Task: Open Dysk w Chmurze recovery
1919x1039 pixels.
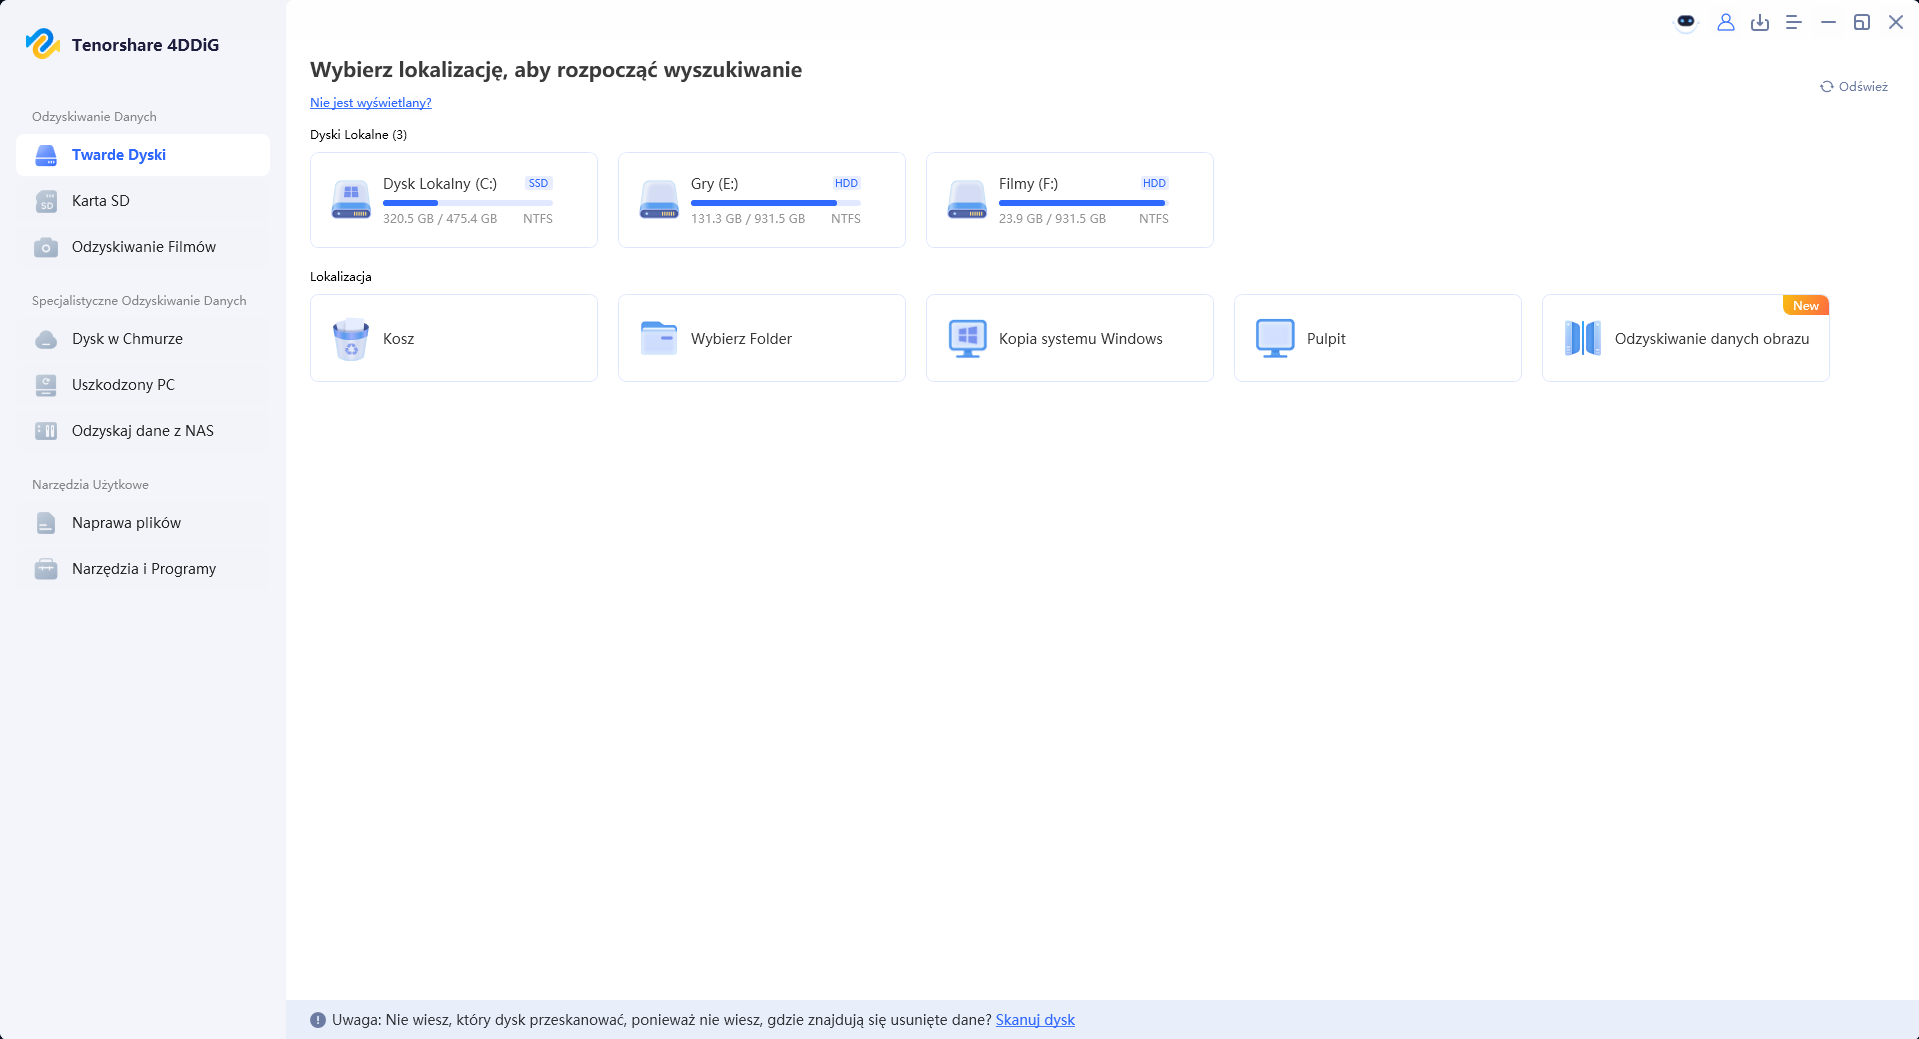Action: [143, 339]
